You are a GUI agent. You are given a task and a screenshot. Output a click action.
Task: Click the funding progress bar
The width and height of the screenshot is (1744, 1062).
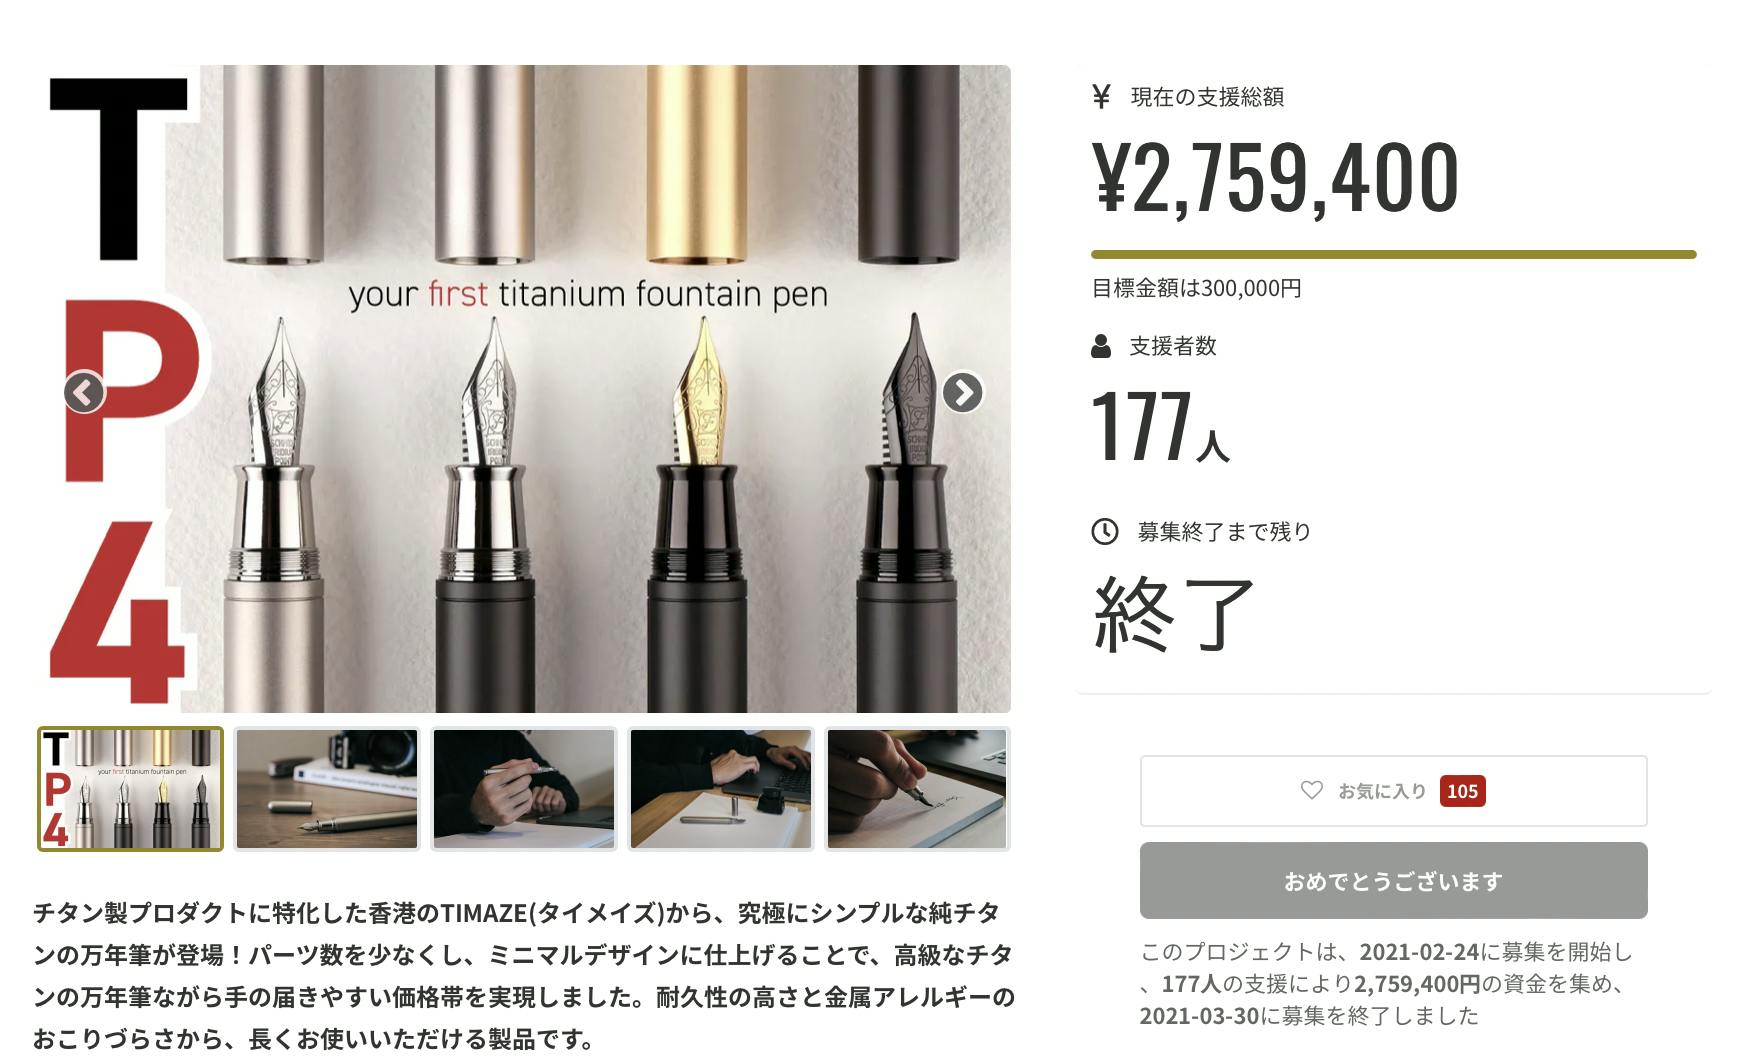coord(1393,255)
